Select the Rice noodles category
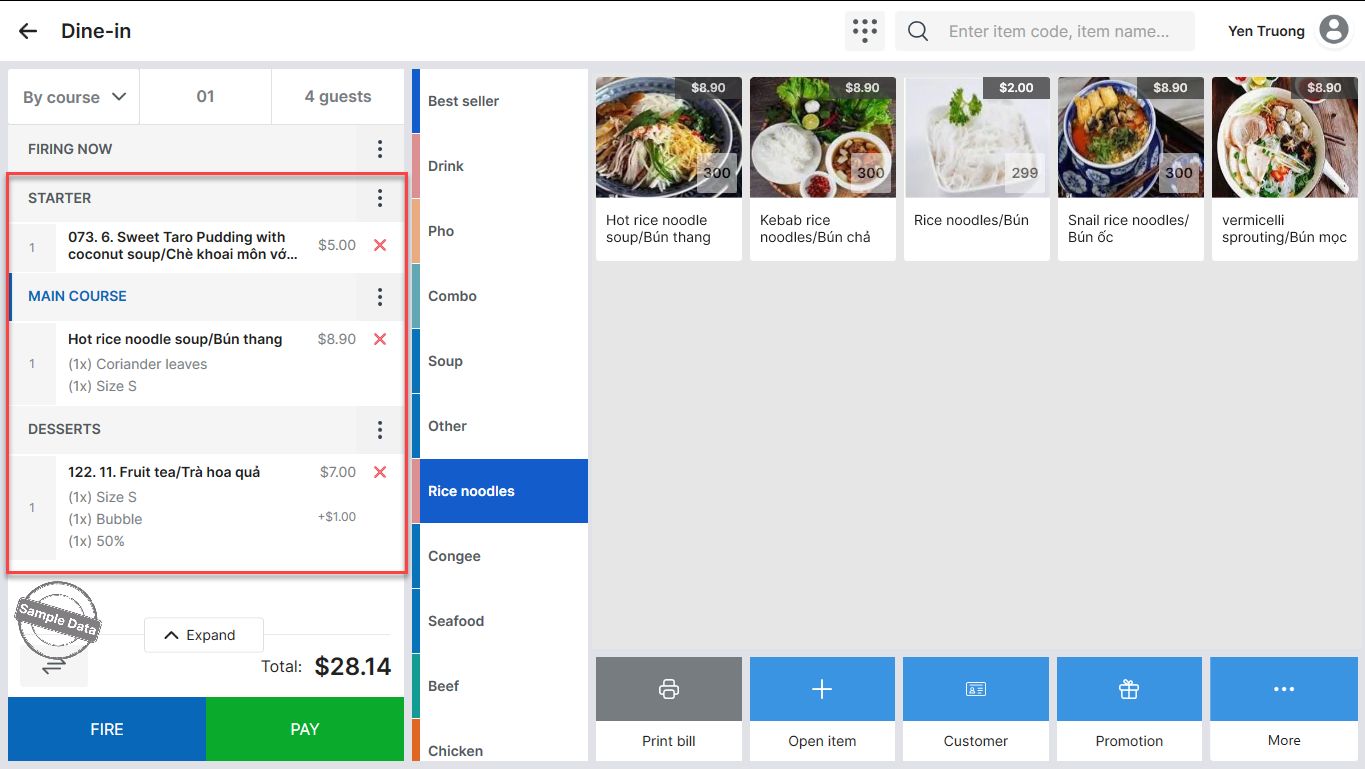 point(500,491)
